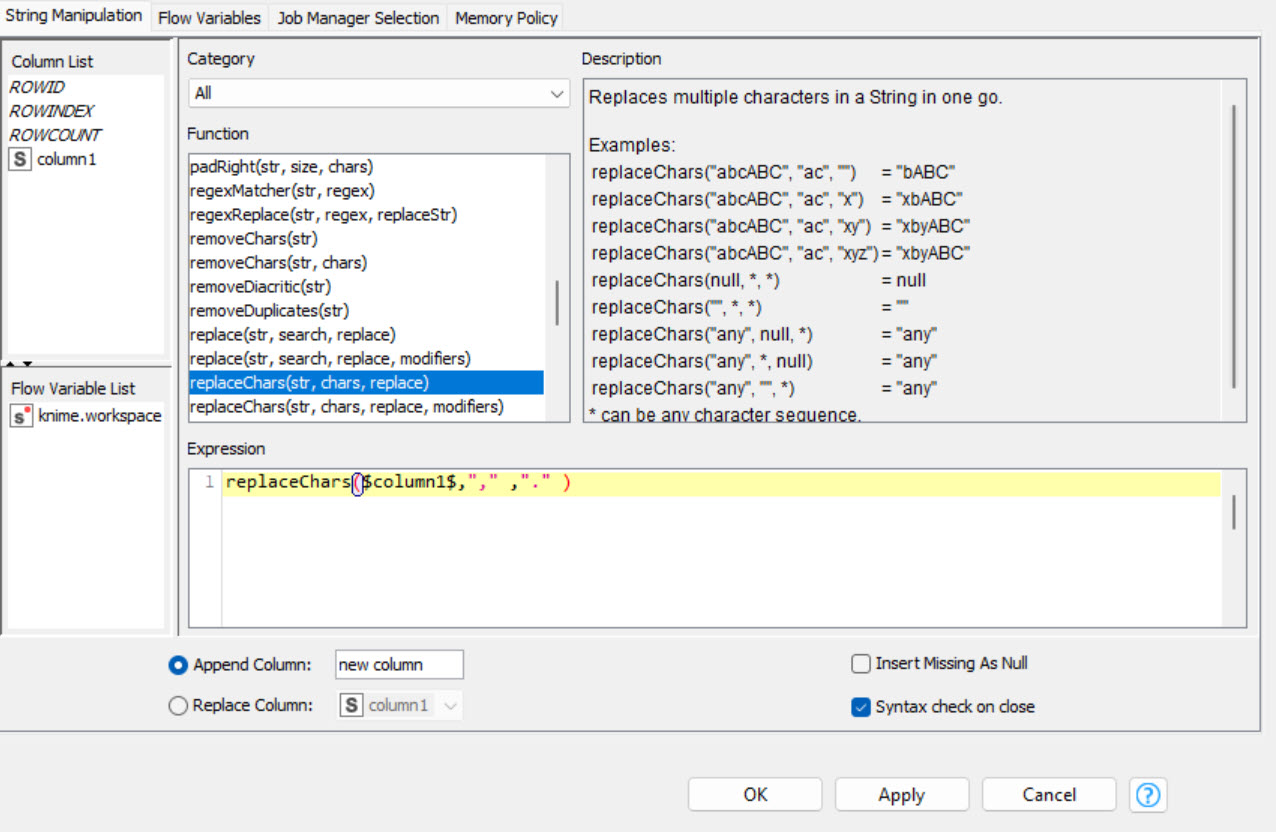Confirm settings with the OK button

click(754, 794)
